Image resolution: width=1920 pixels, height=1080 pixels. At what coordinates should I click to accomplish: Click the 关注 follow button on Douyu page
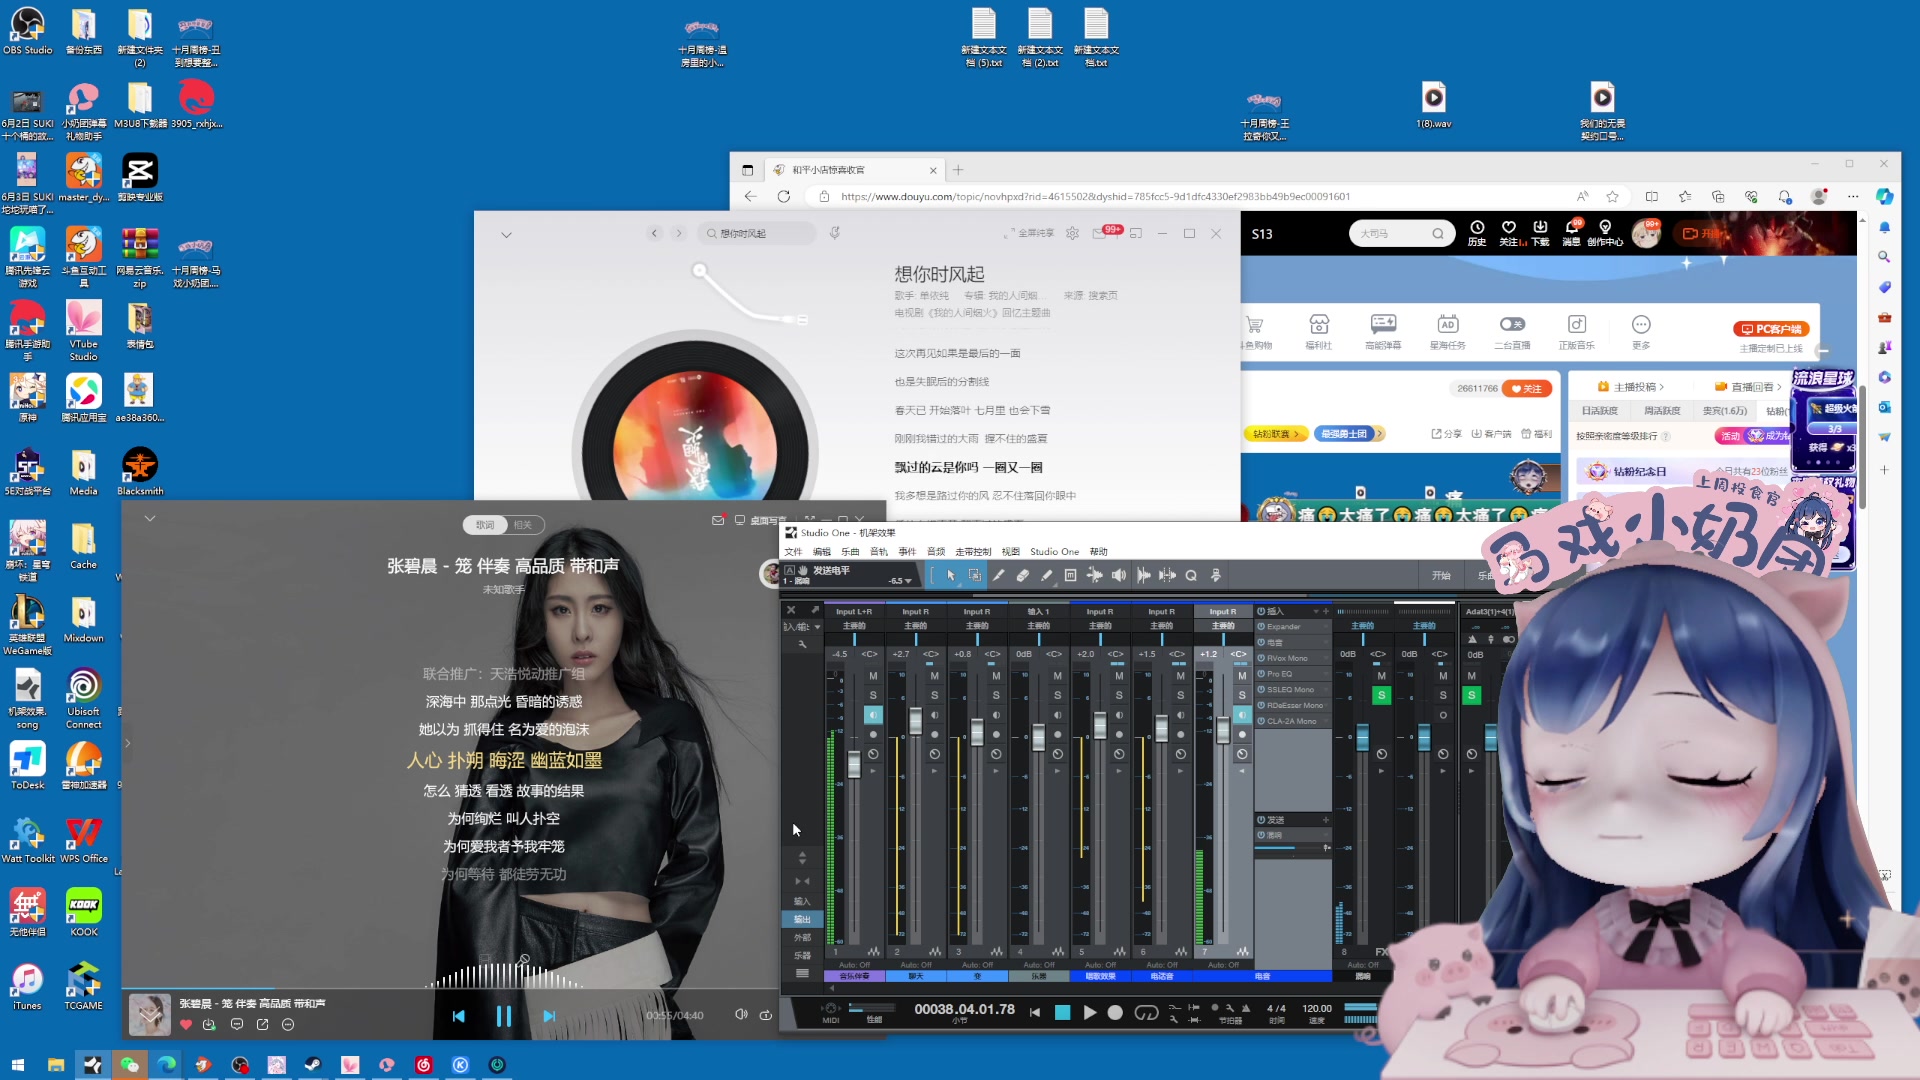coord(1527,389)
